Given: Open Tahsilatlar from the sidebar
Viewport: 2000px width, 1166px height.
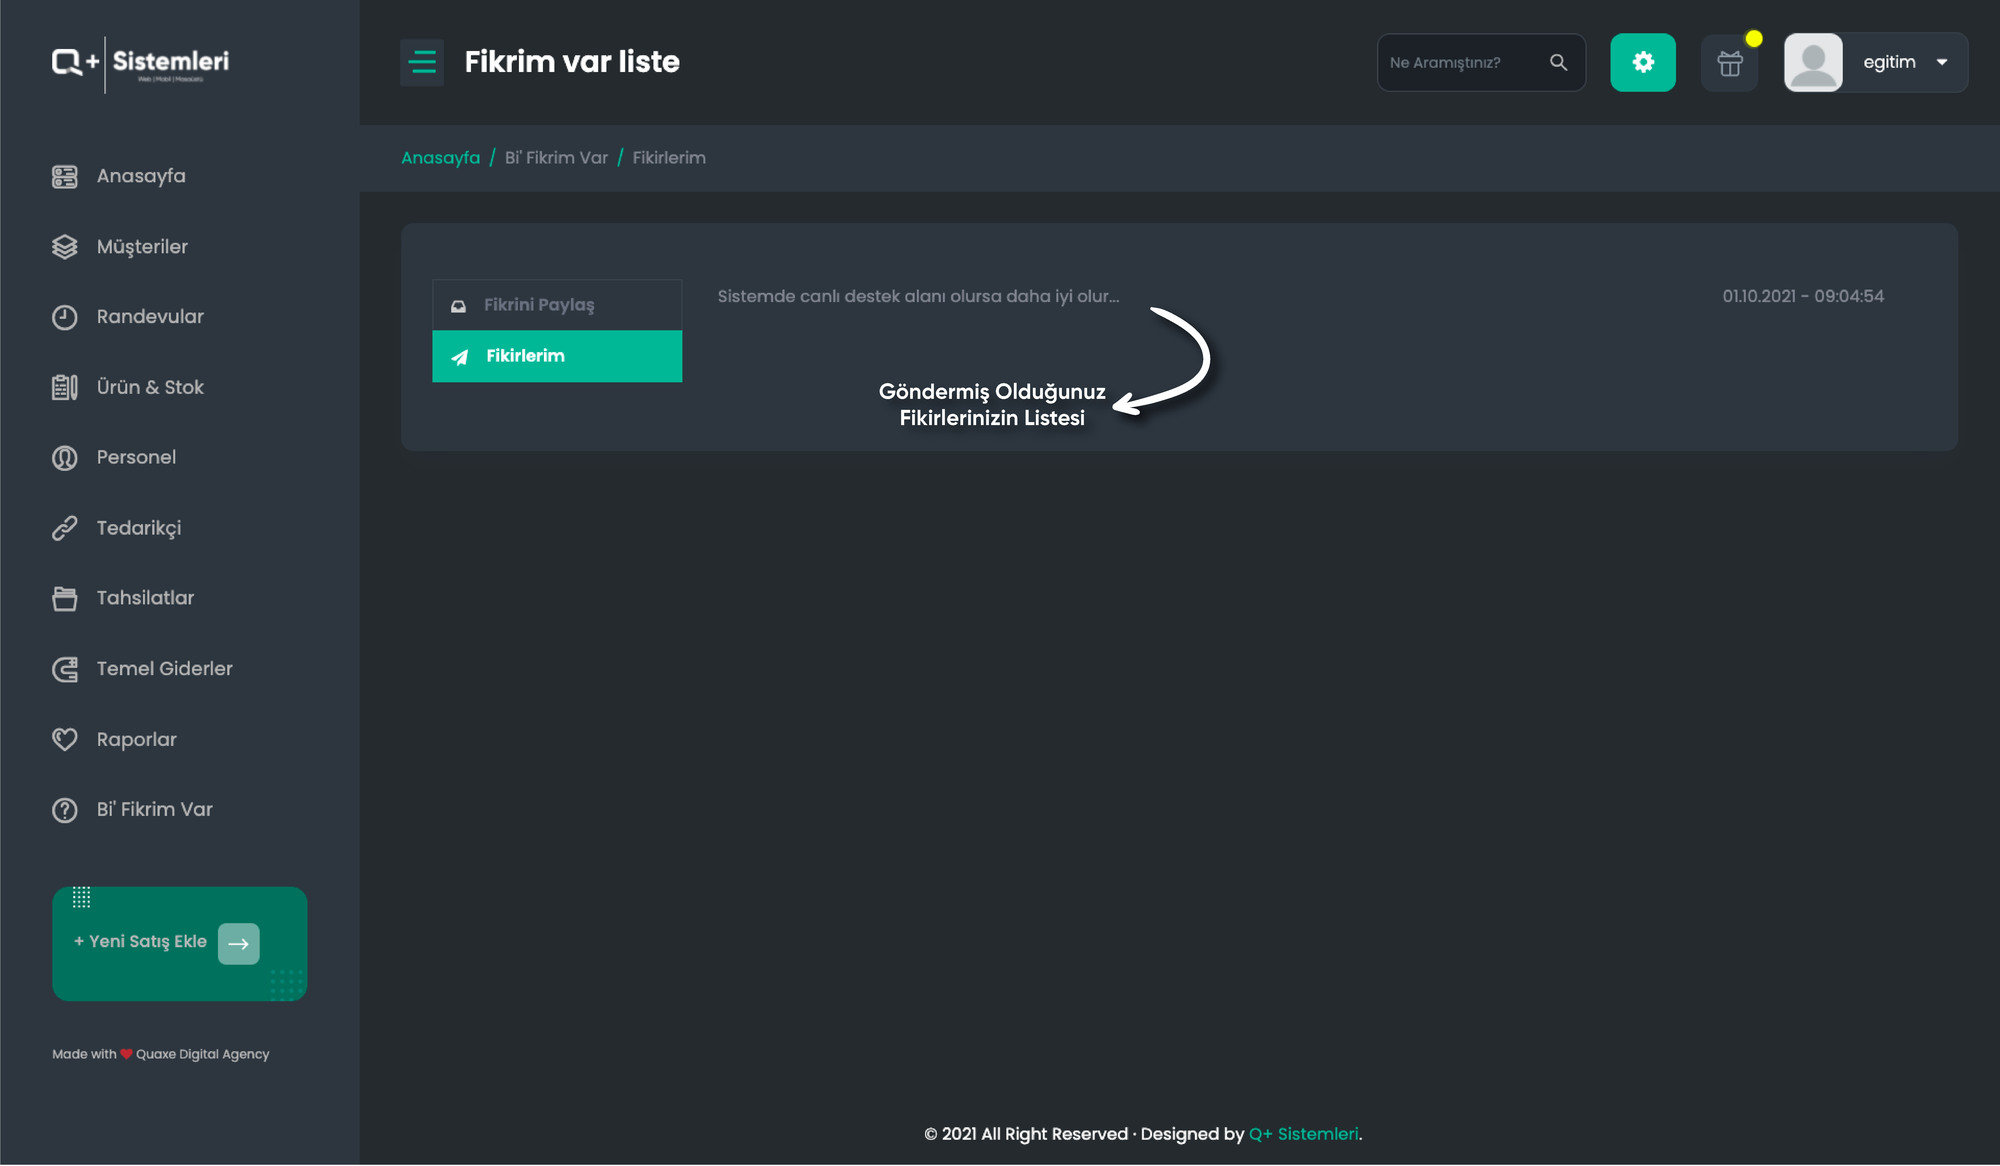Looking at the screenshot, I should tap(145, 598).
